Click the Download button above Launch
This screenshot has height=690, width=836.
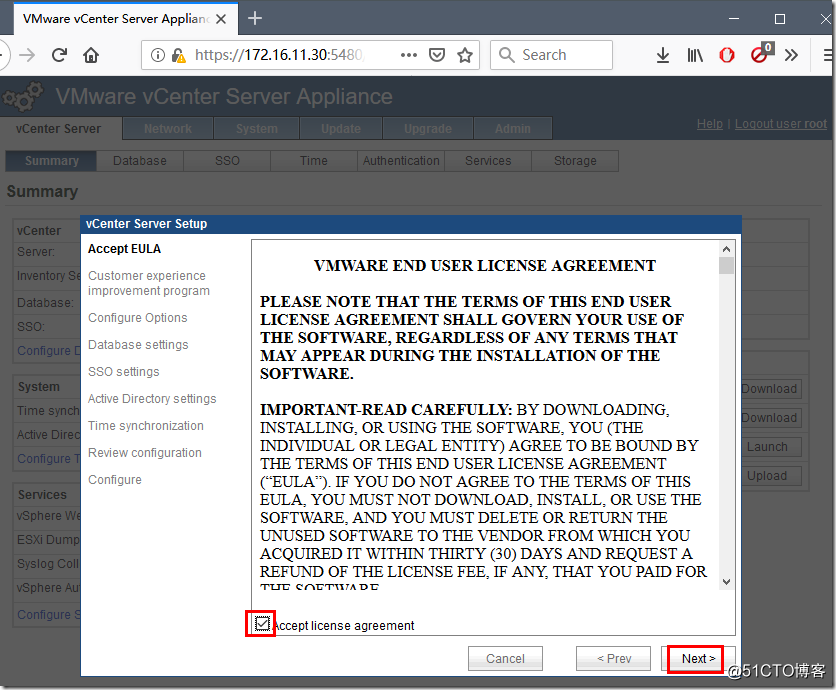(771, 418)
